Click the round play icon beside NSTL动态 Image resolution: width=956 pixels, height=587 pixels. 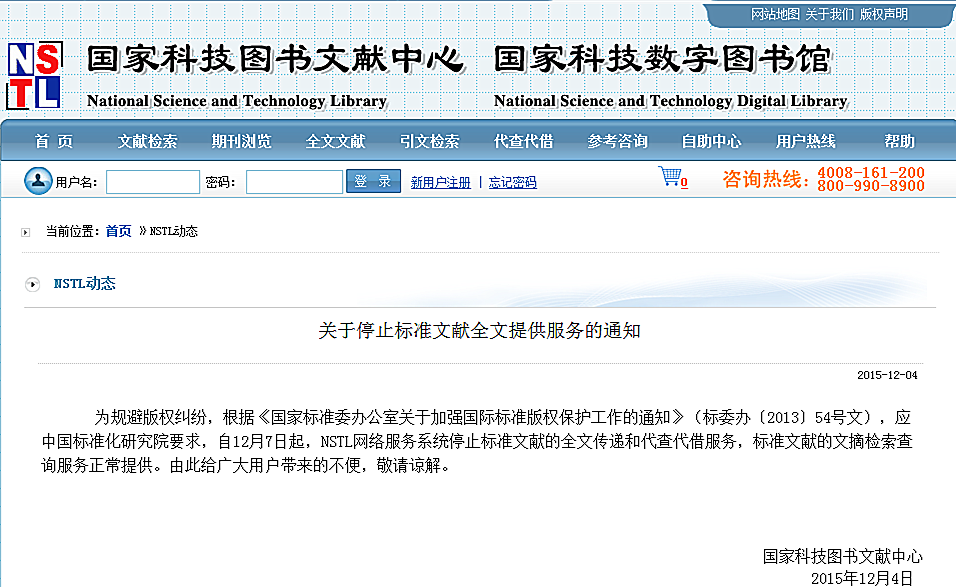point(32,284)
